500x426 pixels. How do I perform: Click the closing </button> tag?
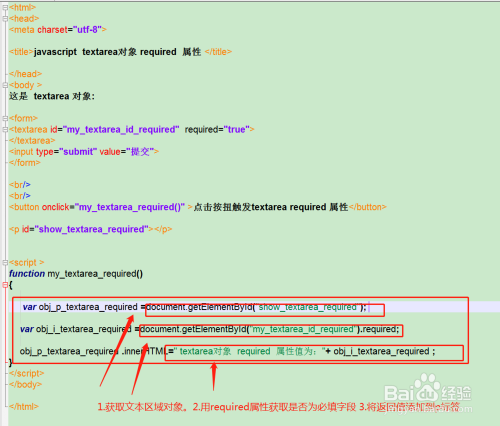point(368,207)
